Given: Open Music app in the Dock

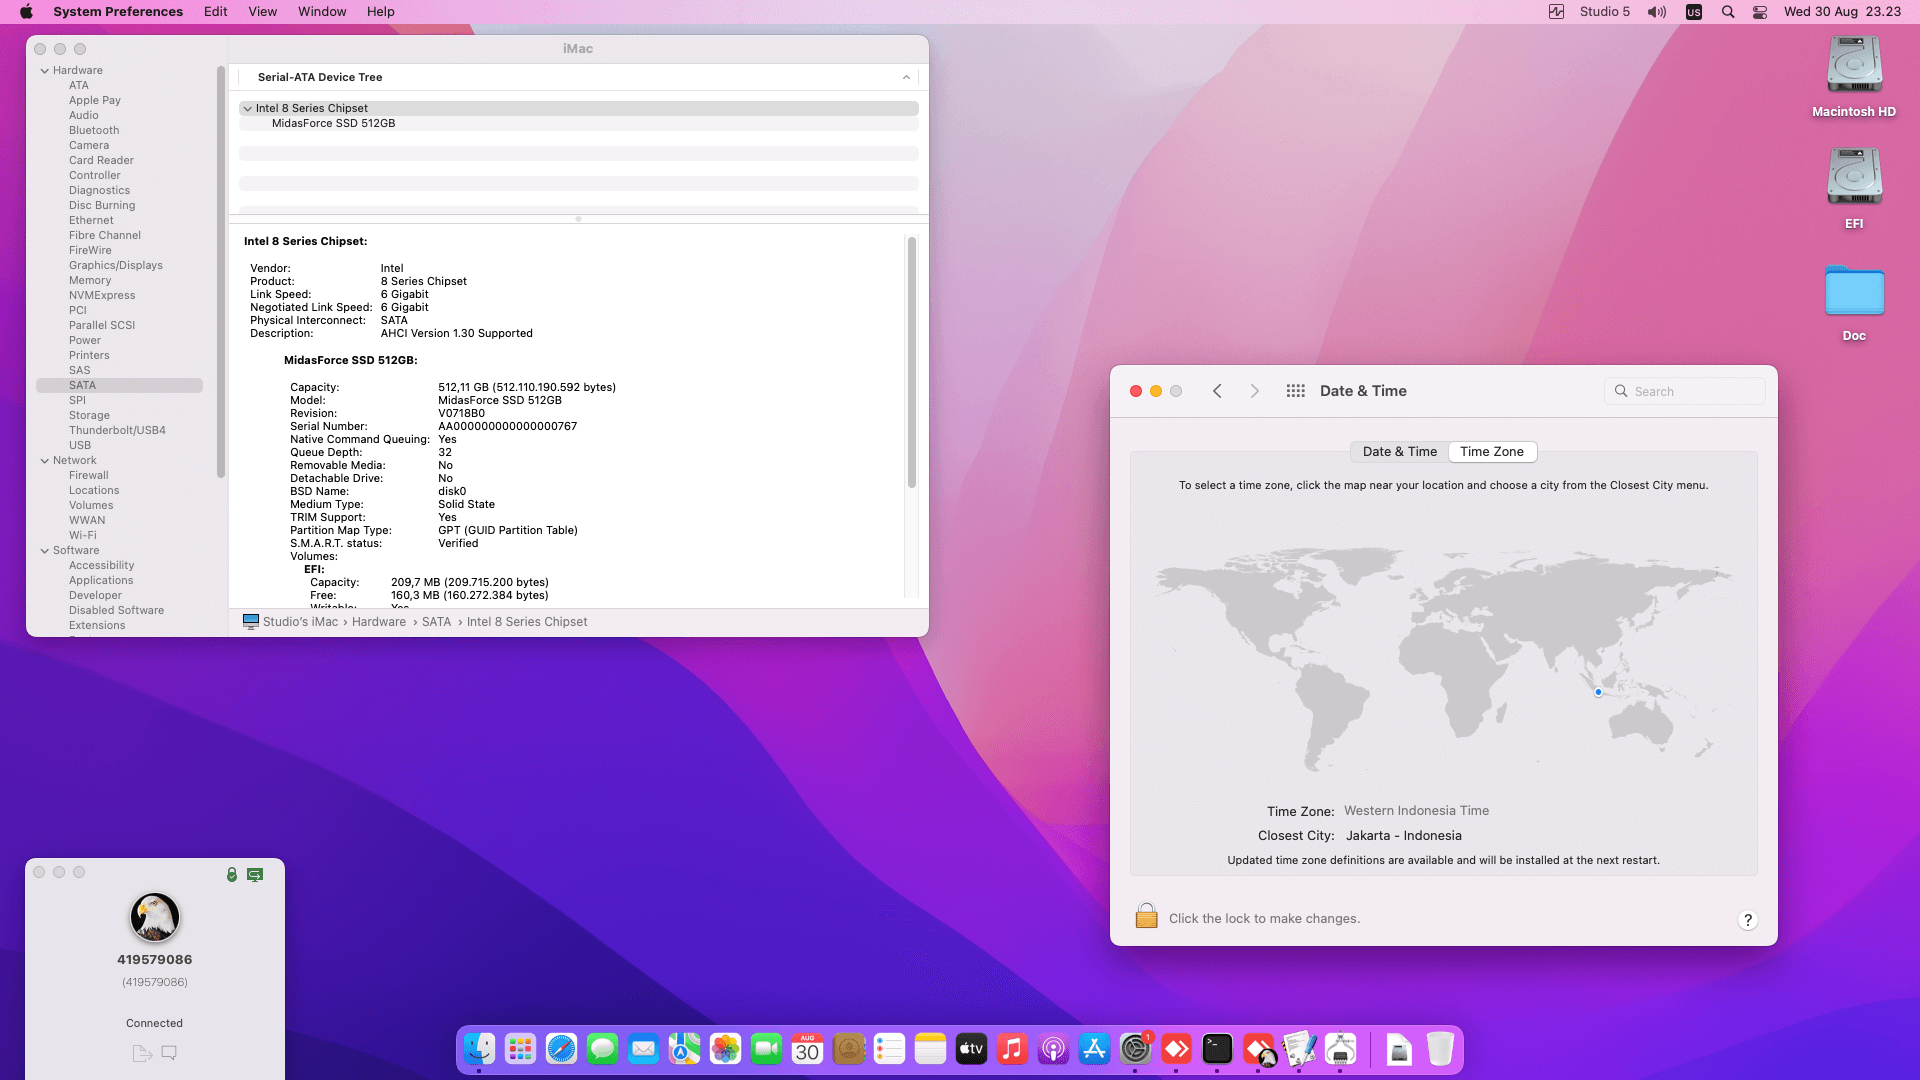Looking at the screenshot, I should [1012, 1049].
